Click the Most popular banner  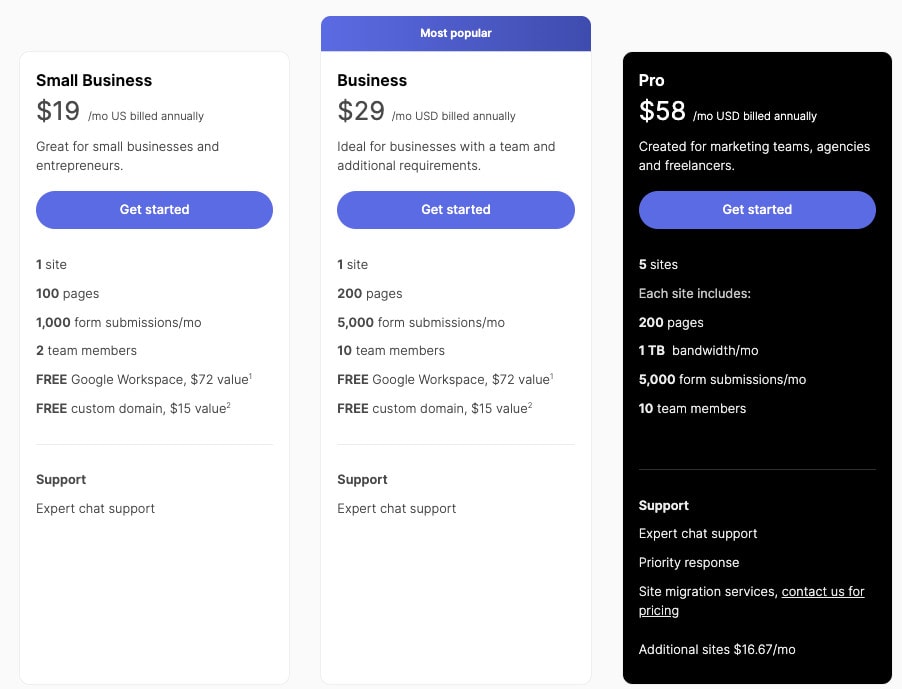(455, 32)
